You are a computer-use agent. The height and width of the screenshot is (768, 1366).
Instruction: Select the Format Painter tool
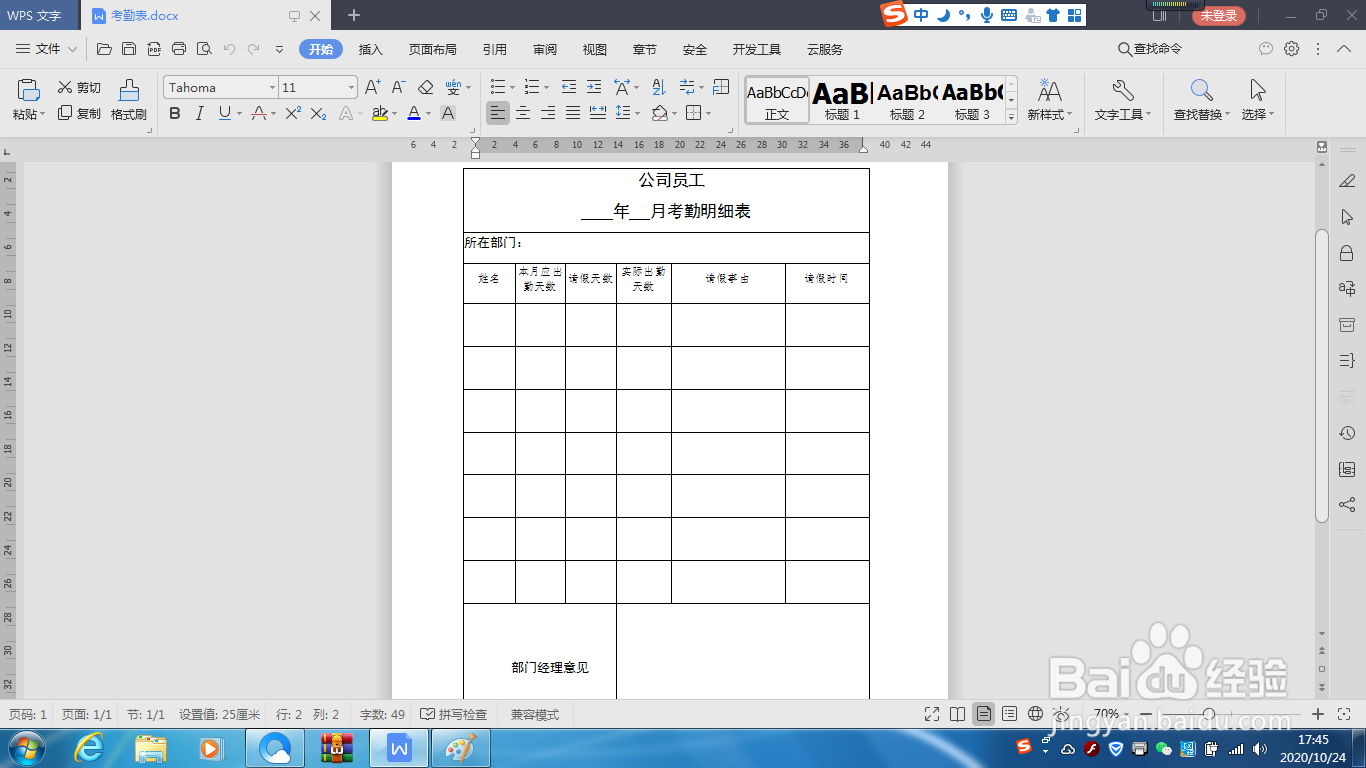point(129,97)
